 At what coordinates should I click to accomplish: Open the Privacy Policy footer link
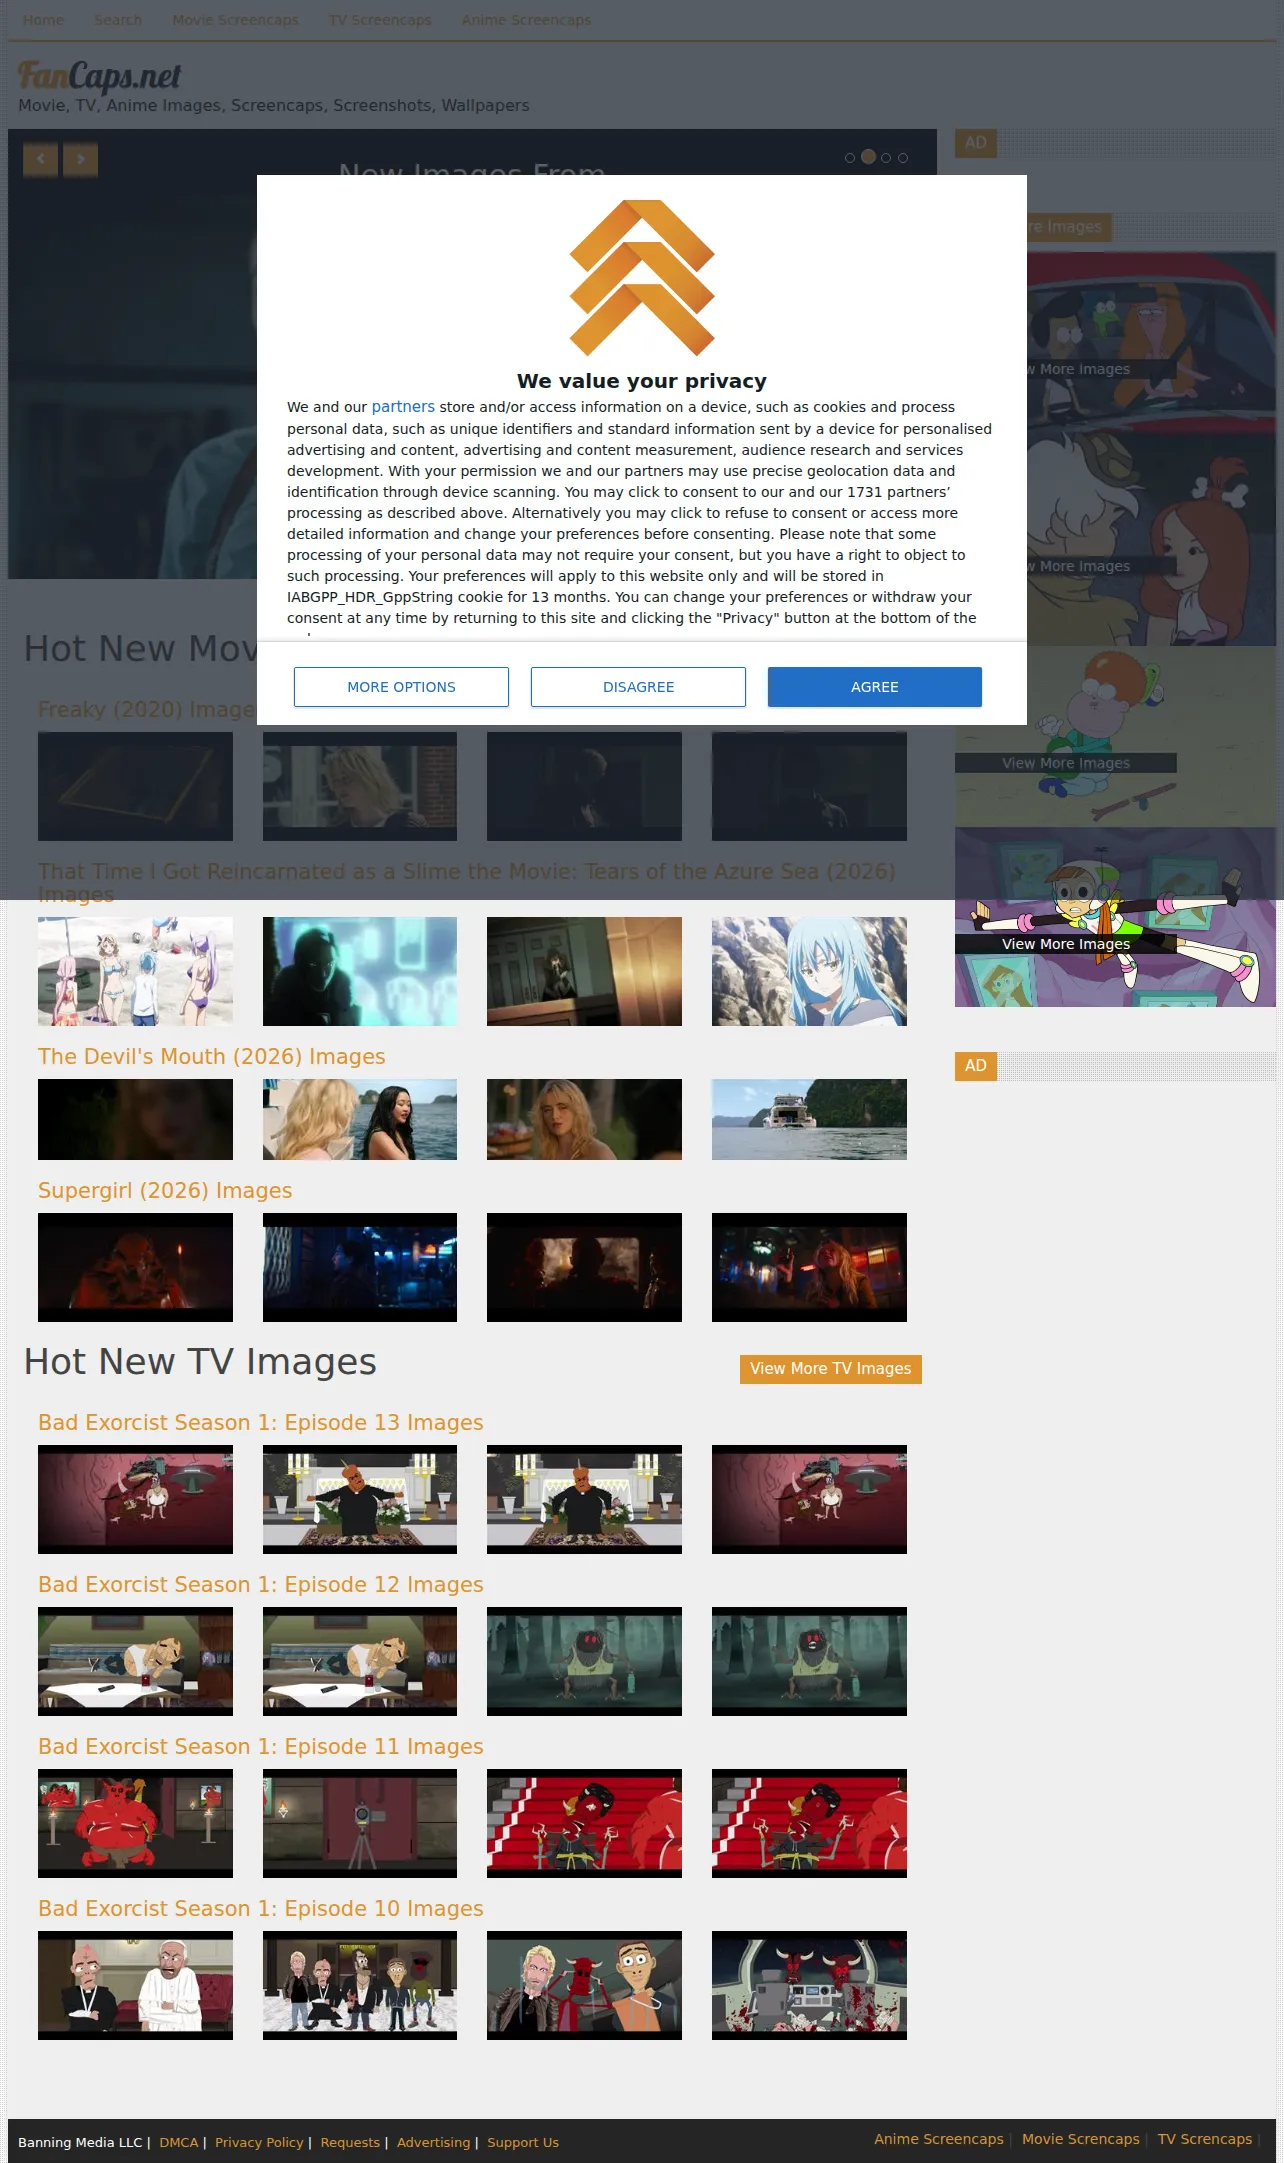(x=259, y=2142)
